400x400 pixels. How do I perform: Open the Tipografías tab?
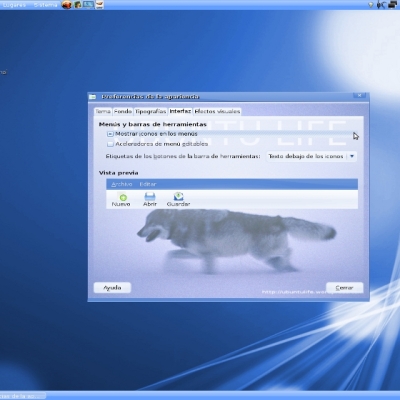tap(150, 111)
